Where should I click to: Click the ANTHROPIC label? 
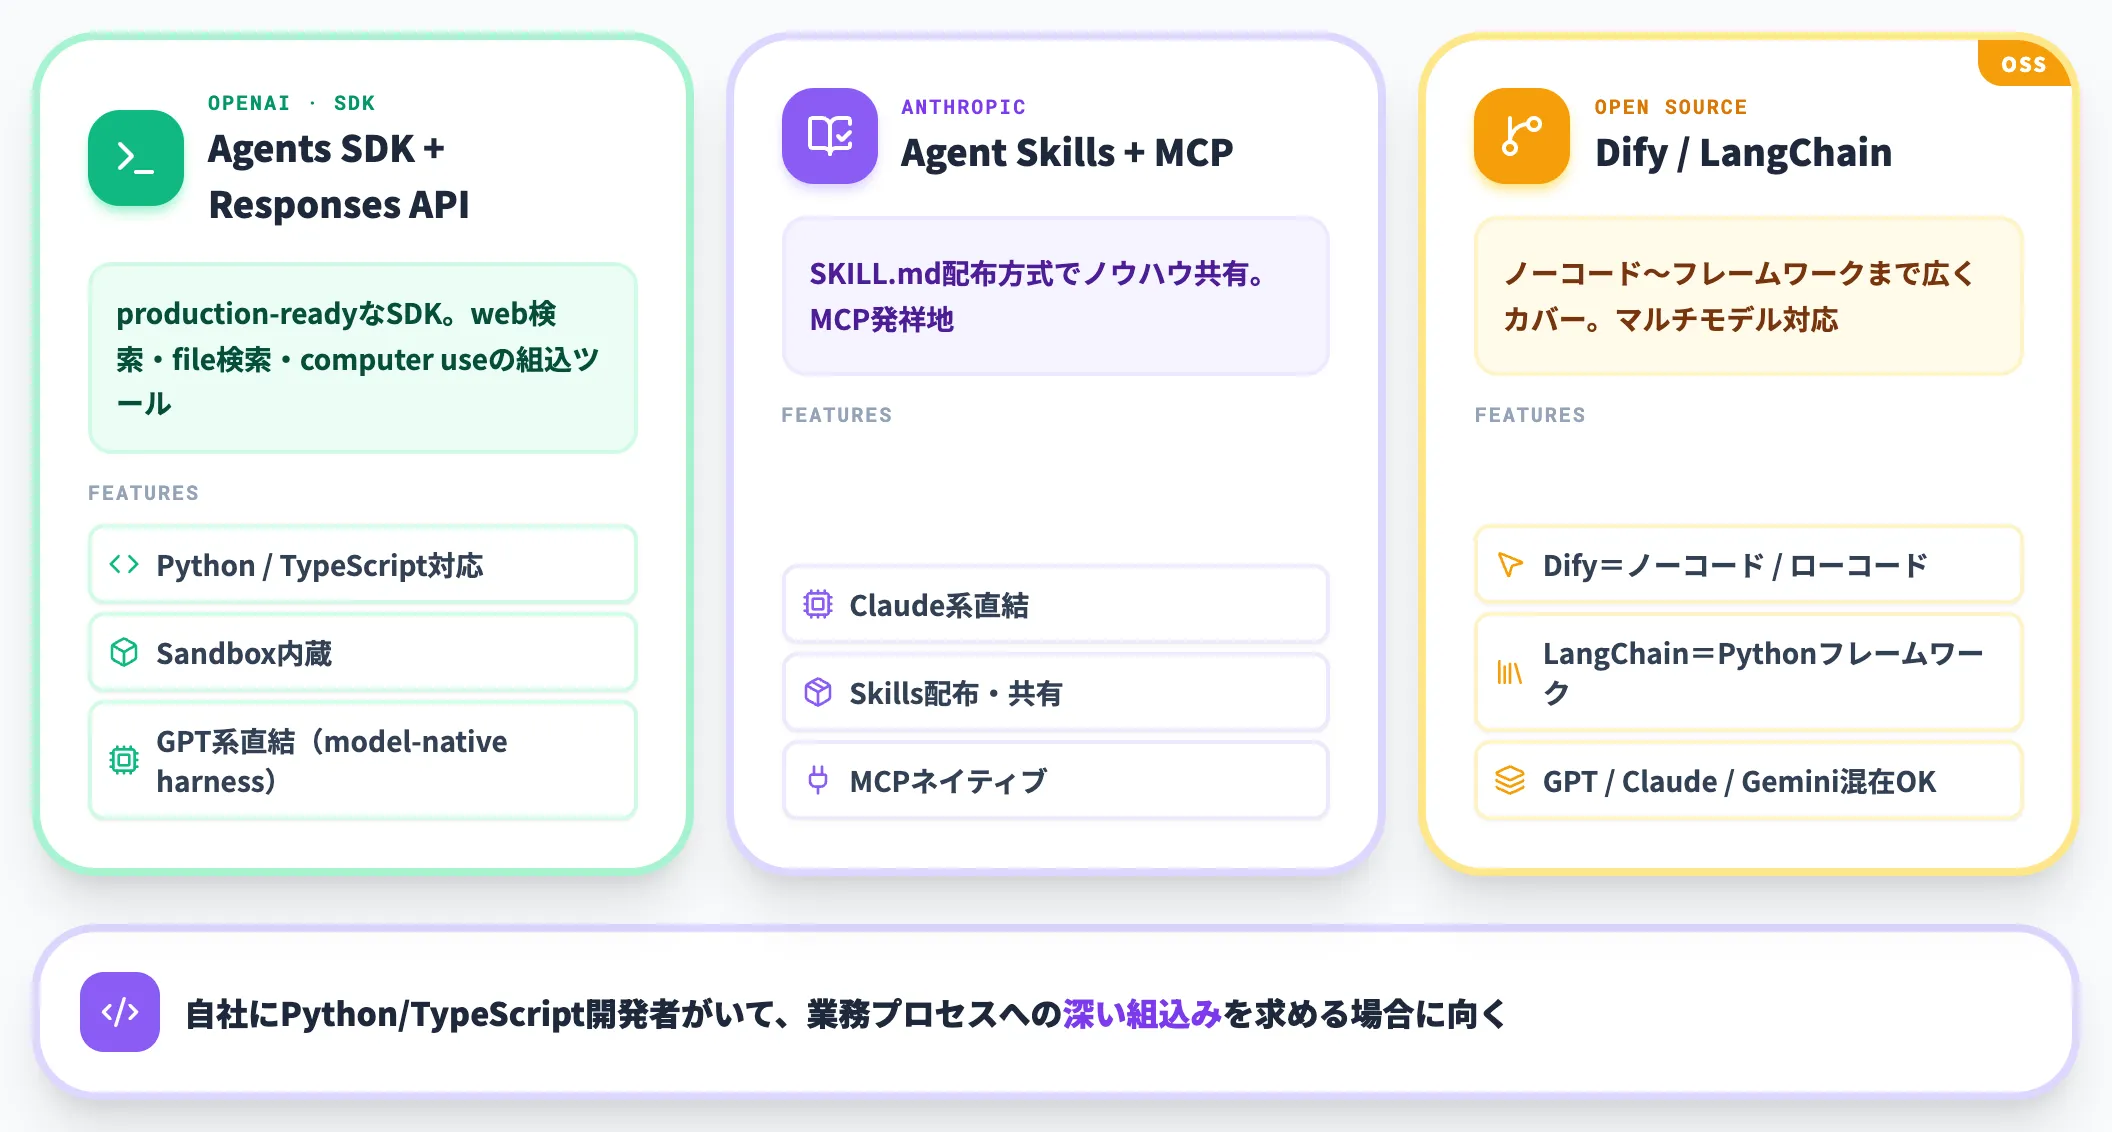(963, 107)
